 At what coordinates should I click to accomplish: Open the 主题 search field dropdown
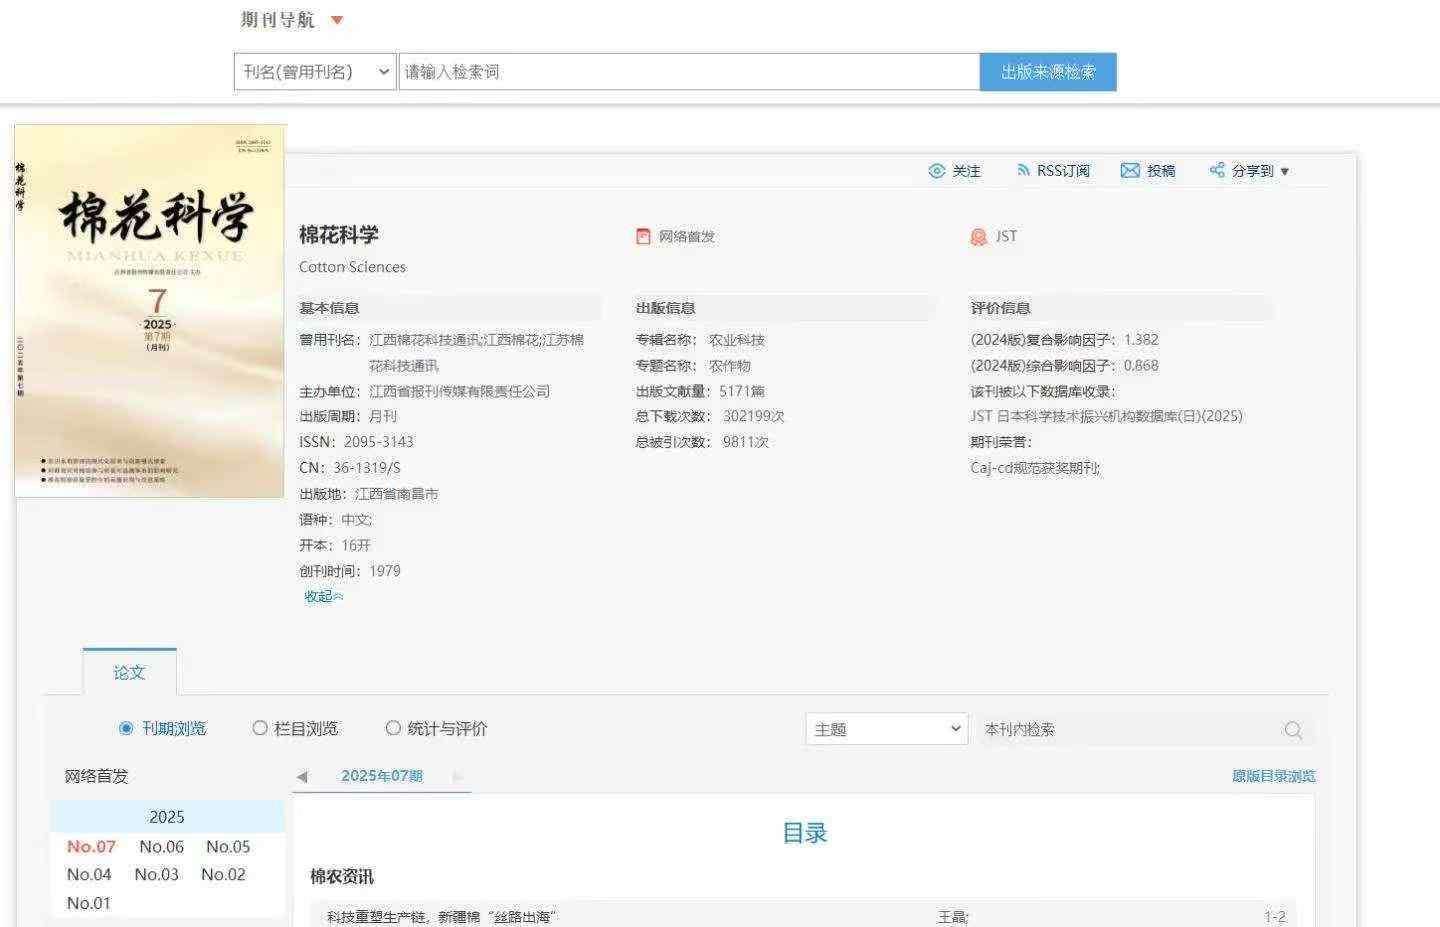click(886, 730)
